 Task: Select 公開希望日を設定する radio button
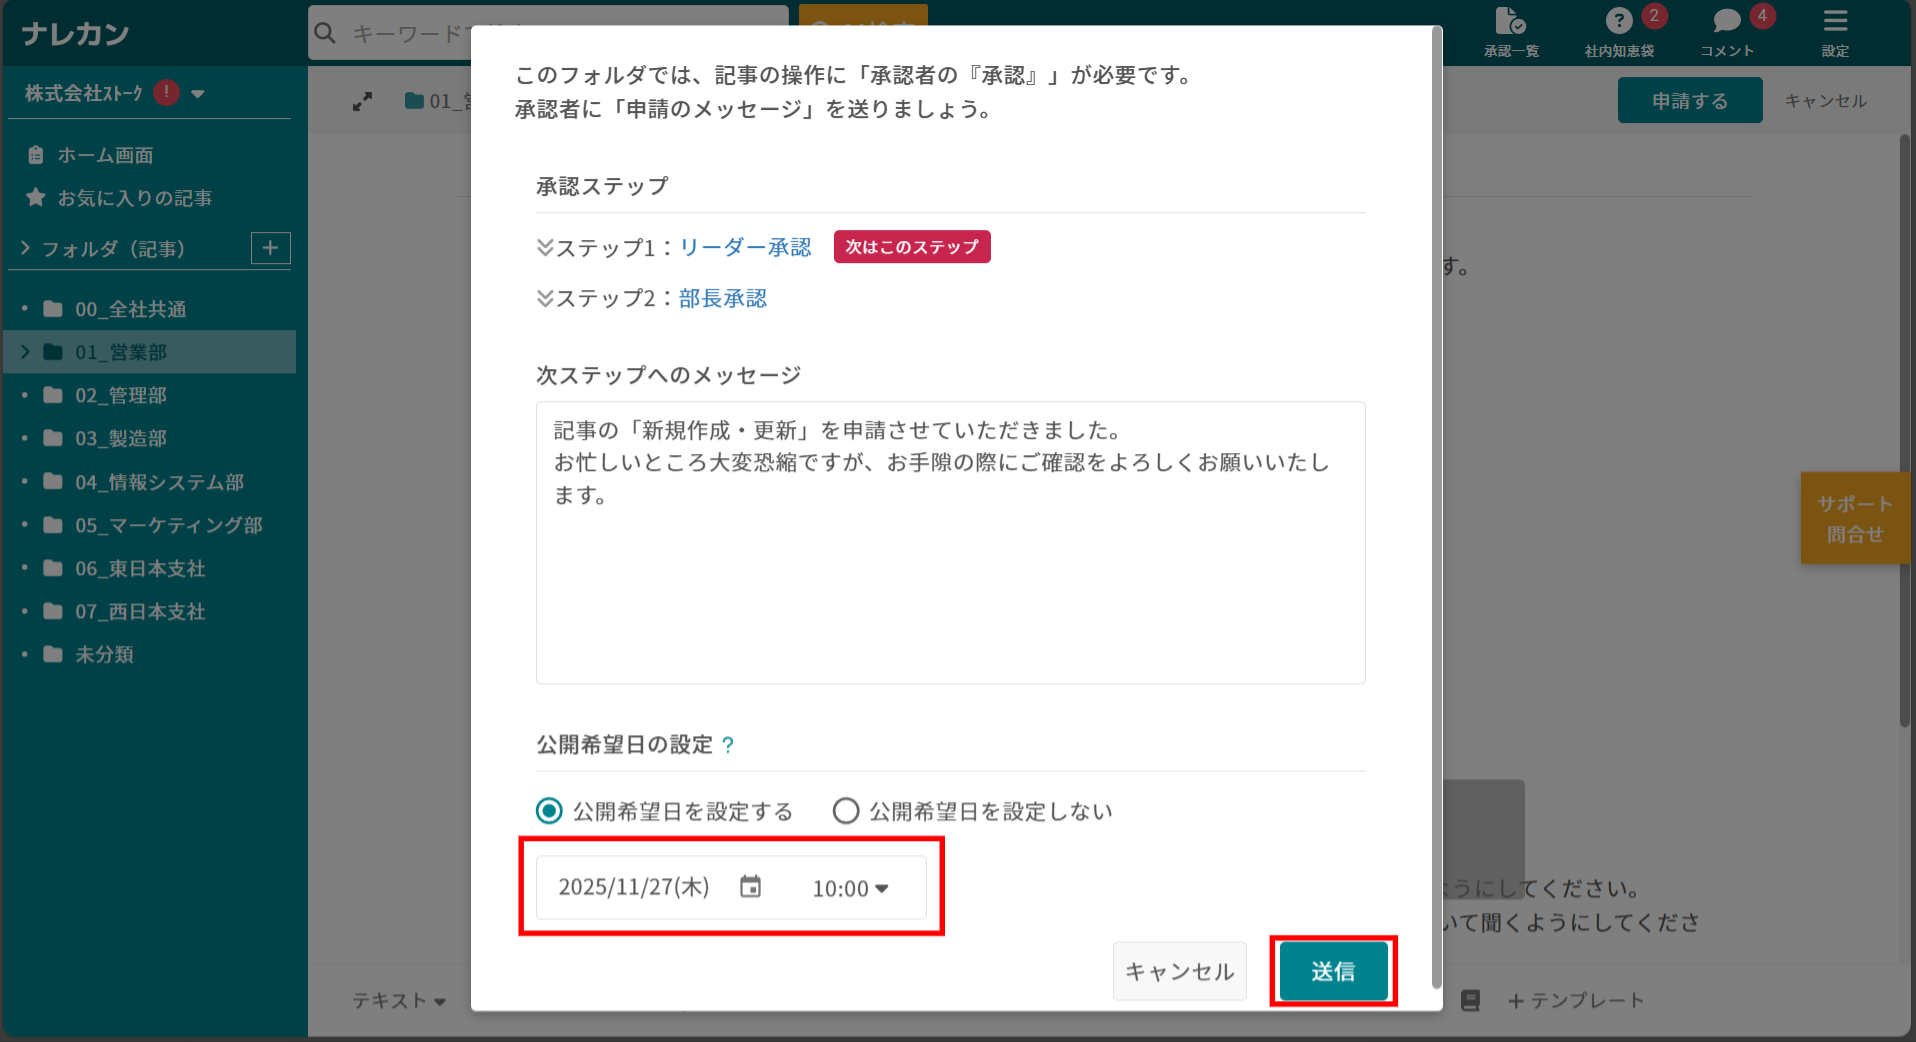pyautogui.click(x=548, y=811)
